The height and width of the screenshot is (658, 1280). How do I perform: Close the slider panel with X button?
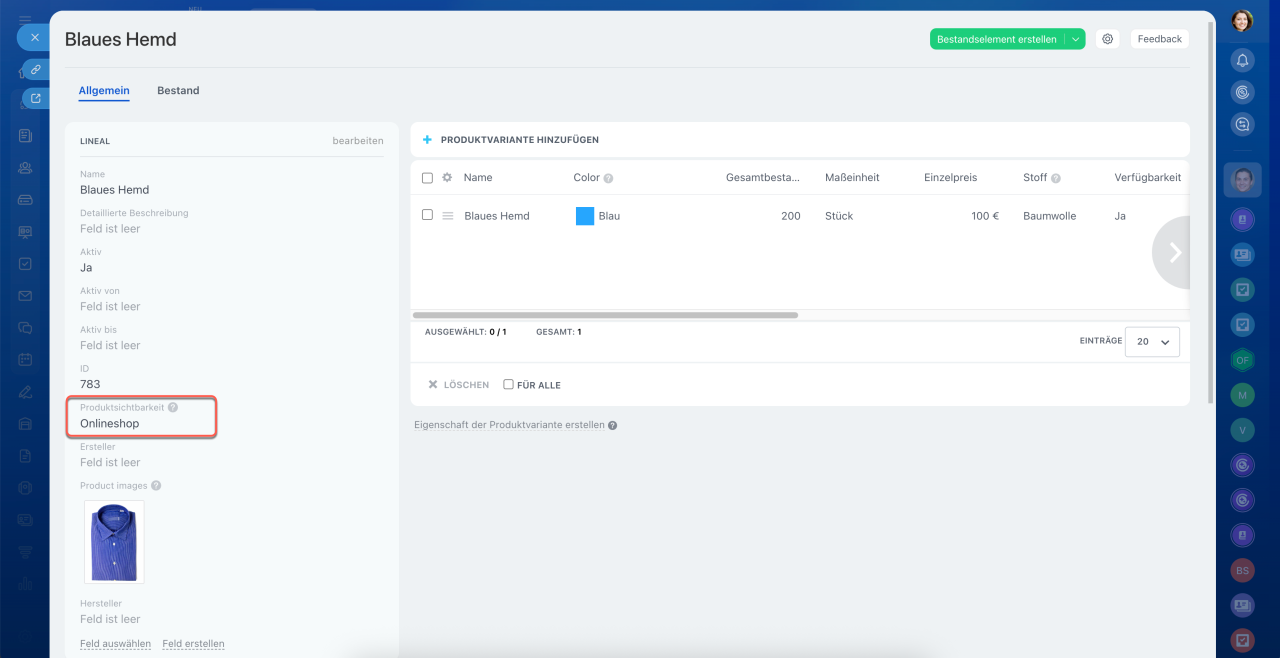tap(34, 37)
